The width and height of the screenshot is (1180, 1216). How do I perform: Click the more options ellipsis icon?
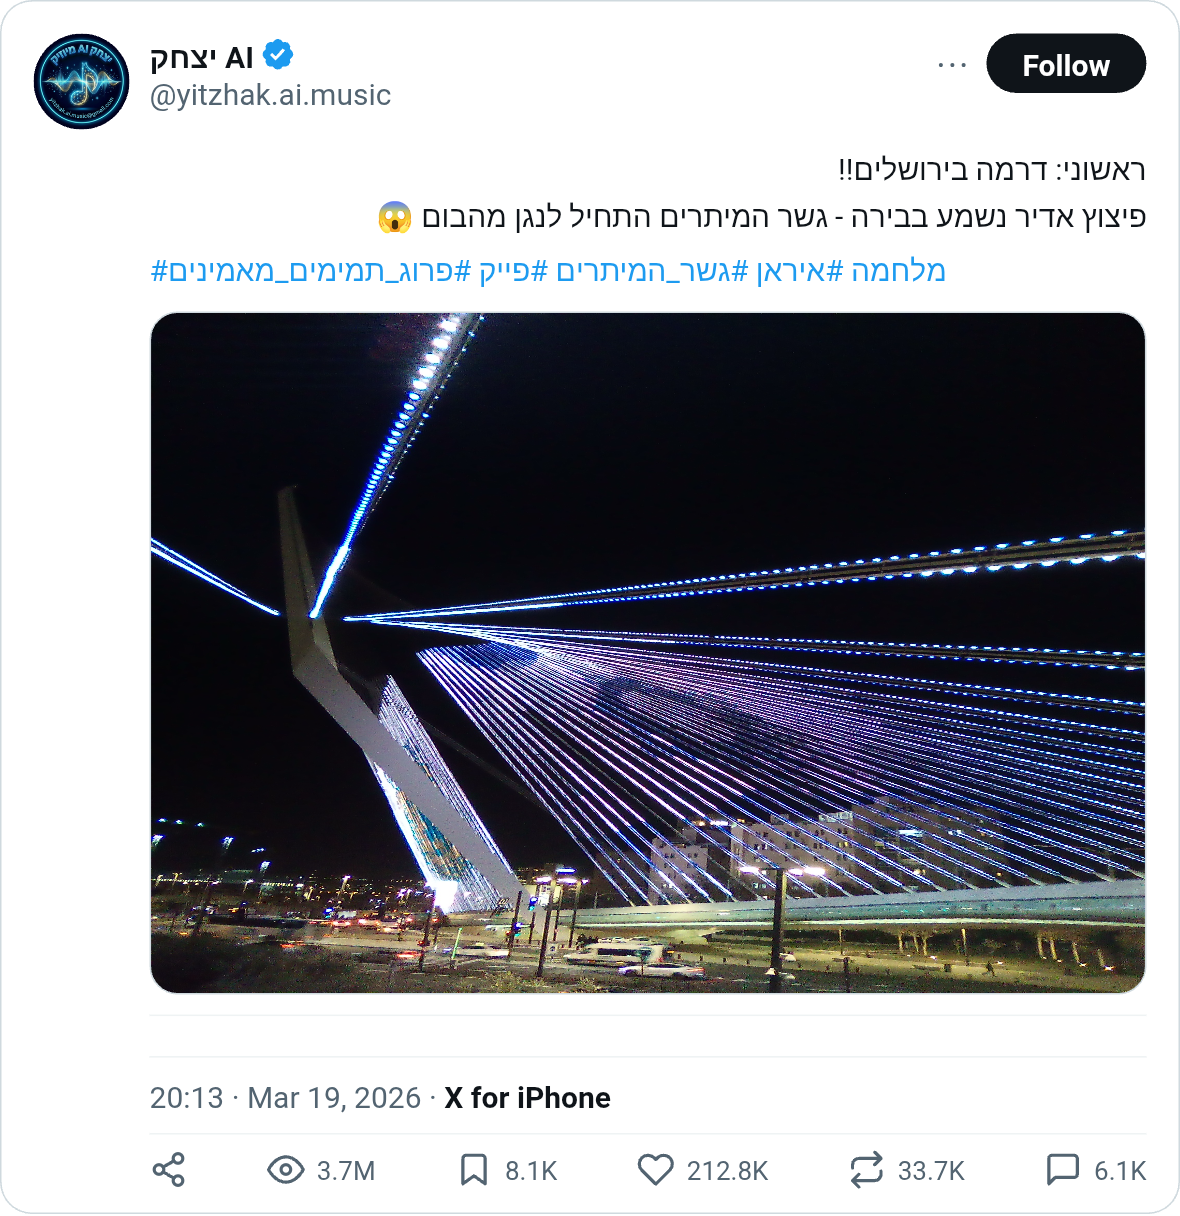point(950,62)
